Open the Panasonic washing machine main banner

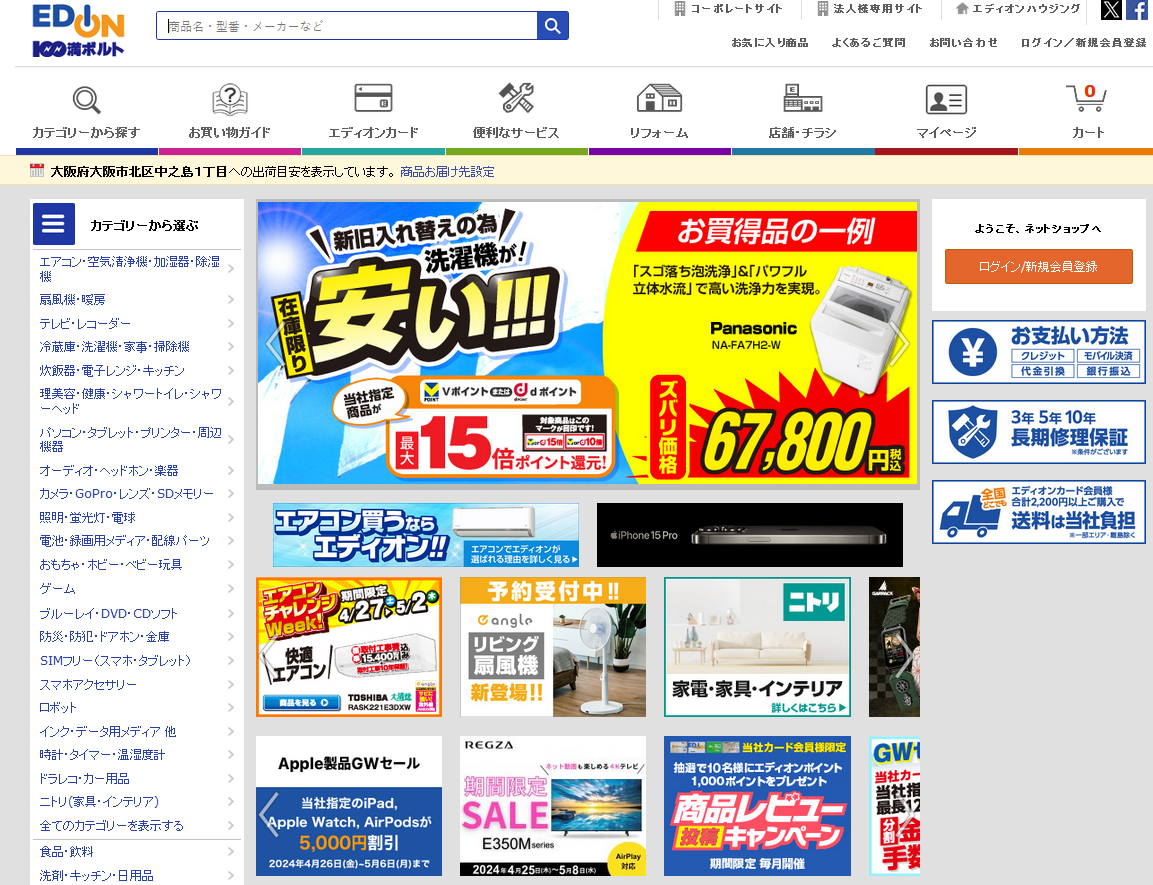(588, 343)
